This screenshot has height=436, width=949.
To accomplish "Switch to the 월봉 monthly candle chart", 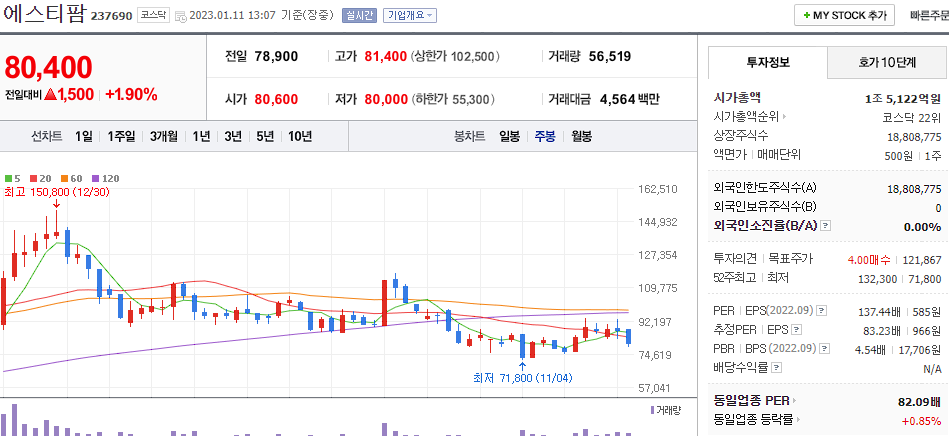I will [x=582, y=136].
